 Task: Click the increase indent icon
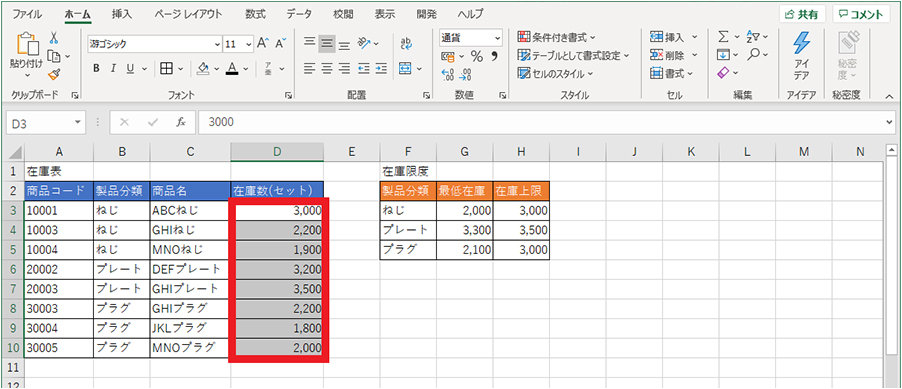pyautogui.click(x=381, y=68)
